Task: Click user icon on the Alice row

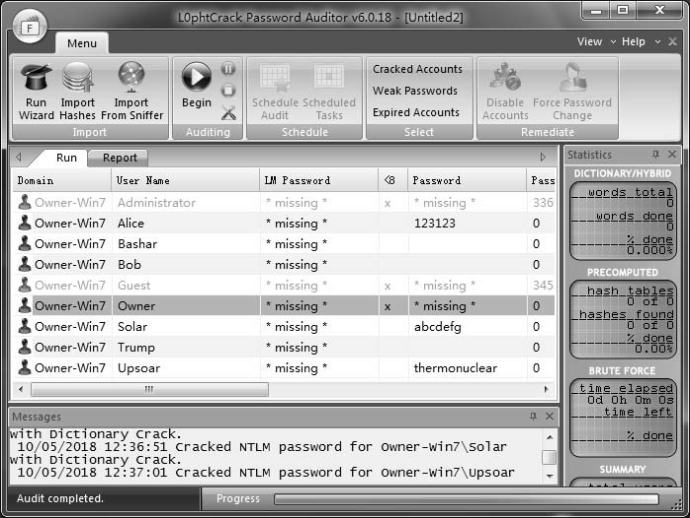Action: (25, 223)
